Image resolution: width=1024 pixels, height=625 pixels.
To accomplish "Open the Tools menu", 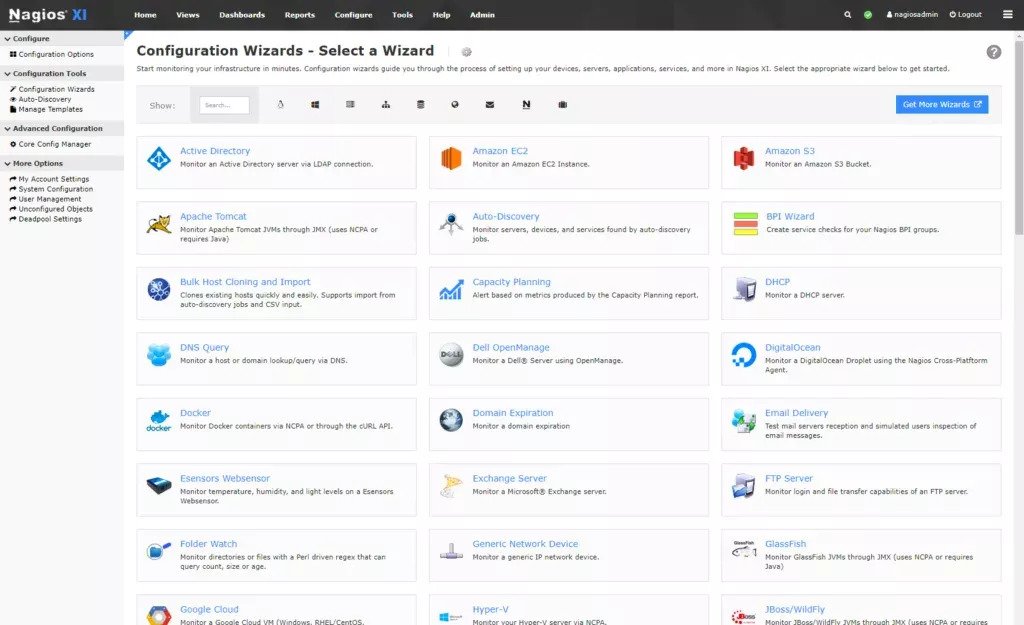I will (402, 15).
